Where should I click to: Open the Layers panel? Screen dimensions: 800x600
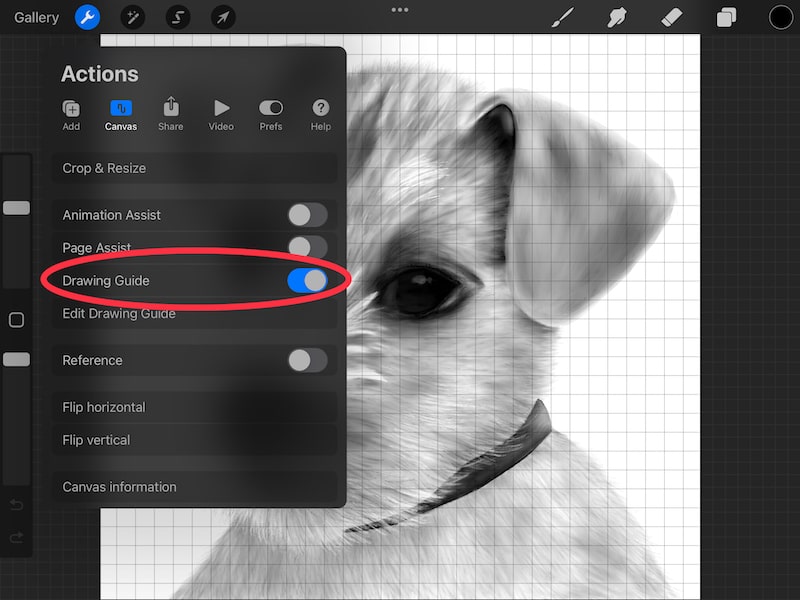point(726,17)
